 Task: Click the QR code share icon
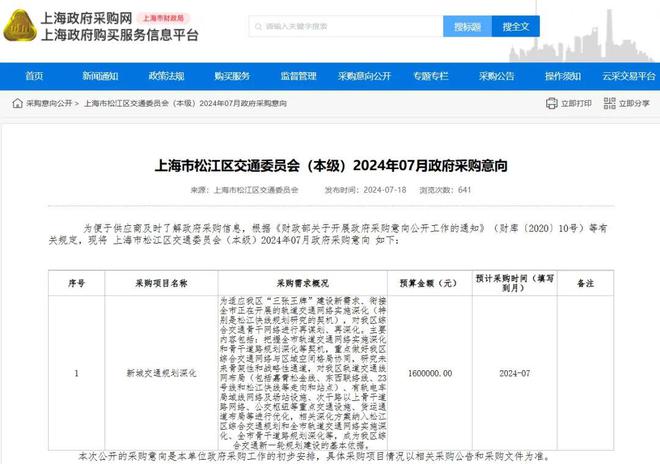click(x=609, y=103)
